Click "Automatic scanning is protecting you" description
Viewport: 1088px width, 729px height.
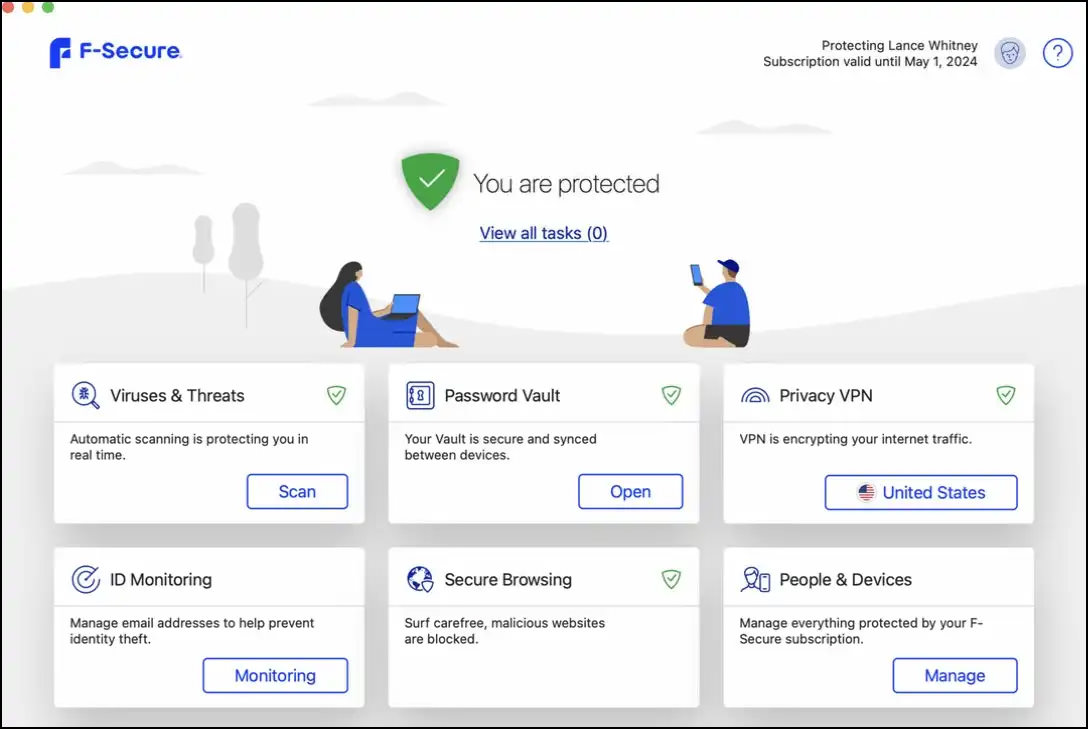(x=189, y=447)
